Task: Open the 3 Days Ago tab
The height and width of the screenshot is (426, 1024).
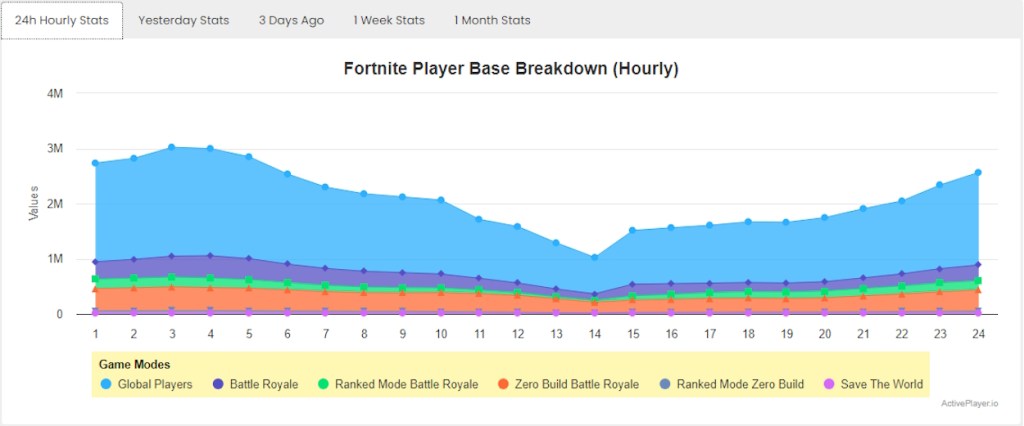Action: (291, 20)
